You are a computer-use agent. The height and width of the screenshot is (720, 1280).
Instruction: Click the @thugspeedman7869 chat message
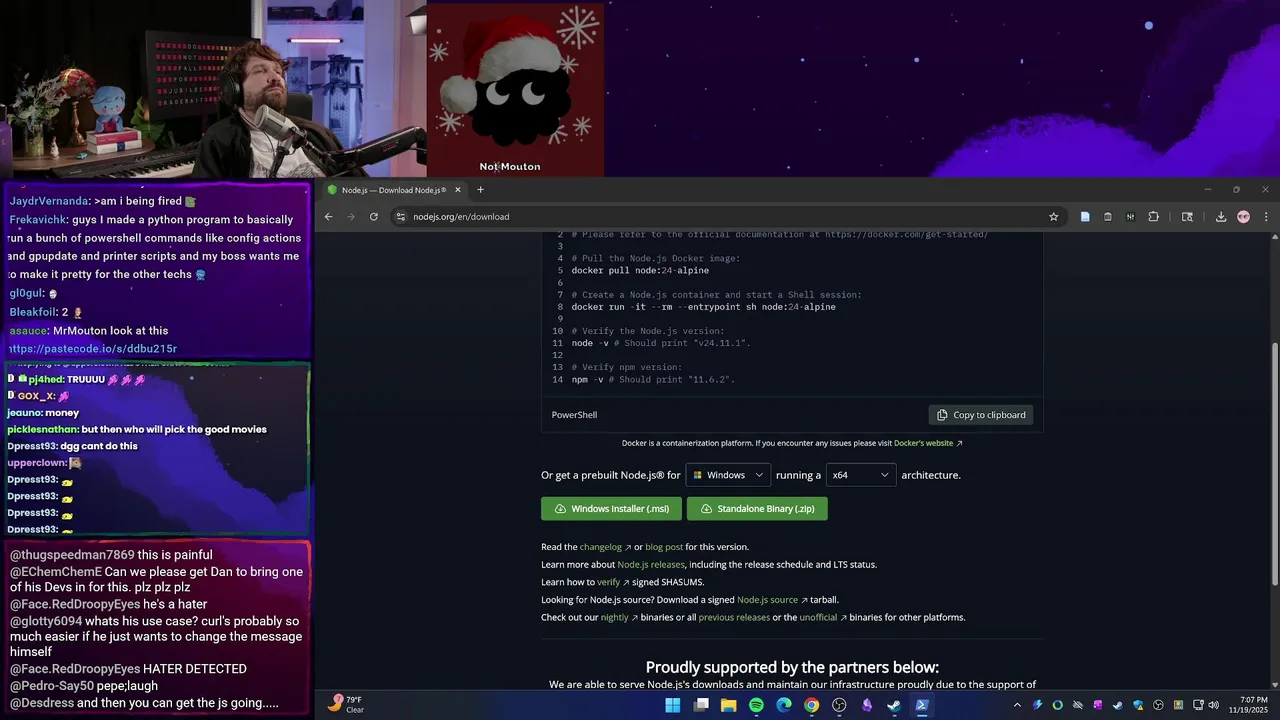click(111, 555)
